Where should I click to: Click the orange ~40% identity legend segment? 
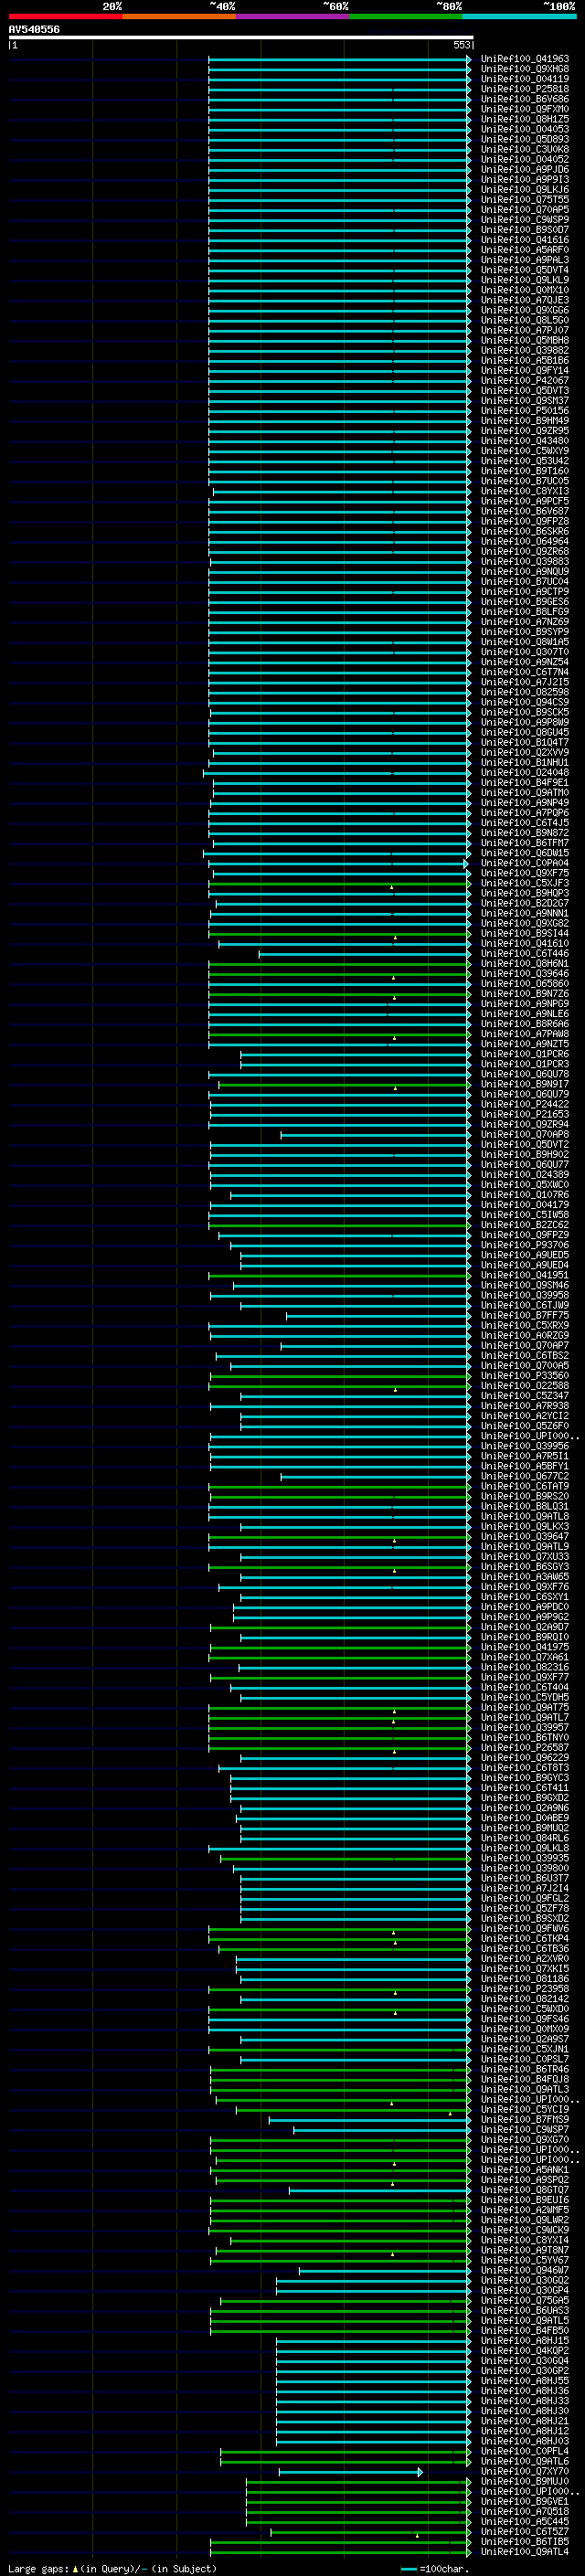pyautogui.click(x=179, y=16)
